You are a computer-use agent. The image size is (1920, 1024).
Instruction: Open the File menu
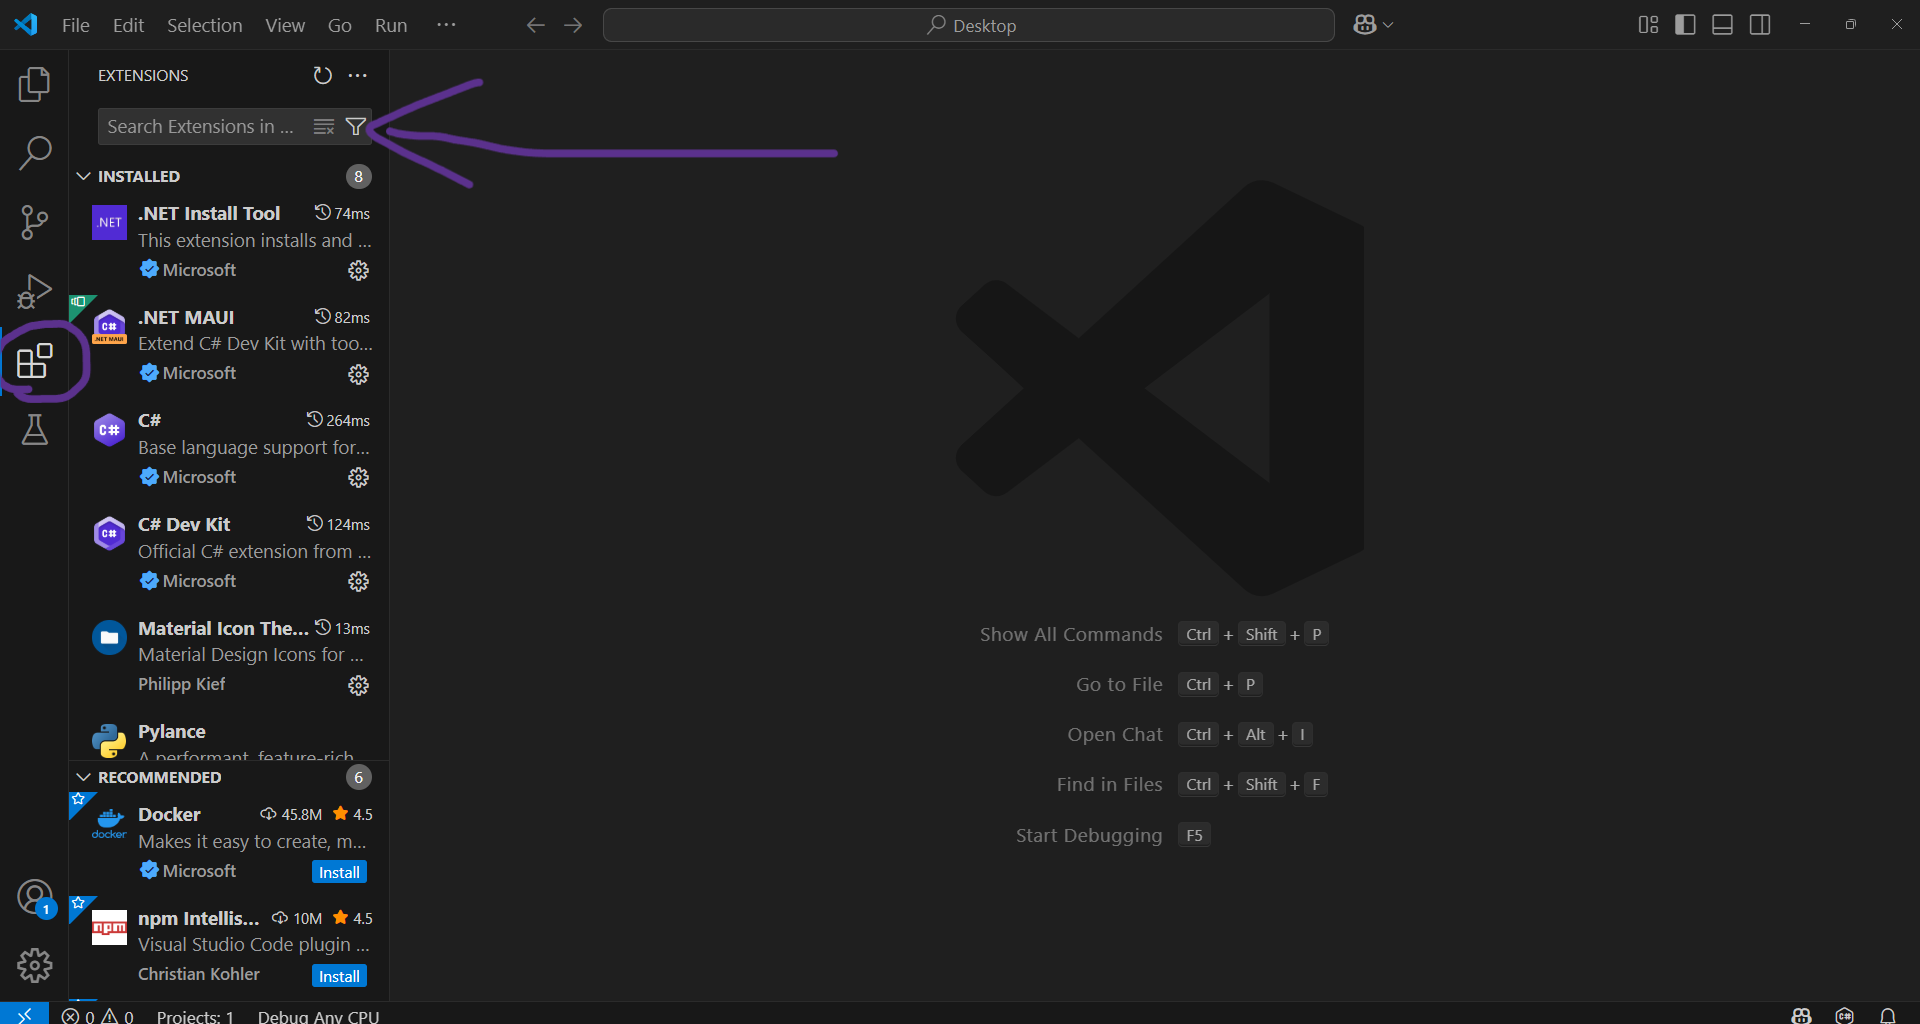75,25
